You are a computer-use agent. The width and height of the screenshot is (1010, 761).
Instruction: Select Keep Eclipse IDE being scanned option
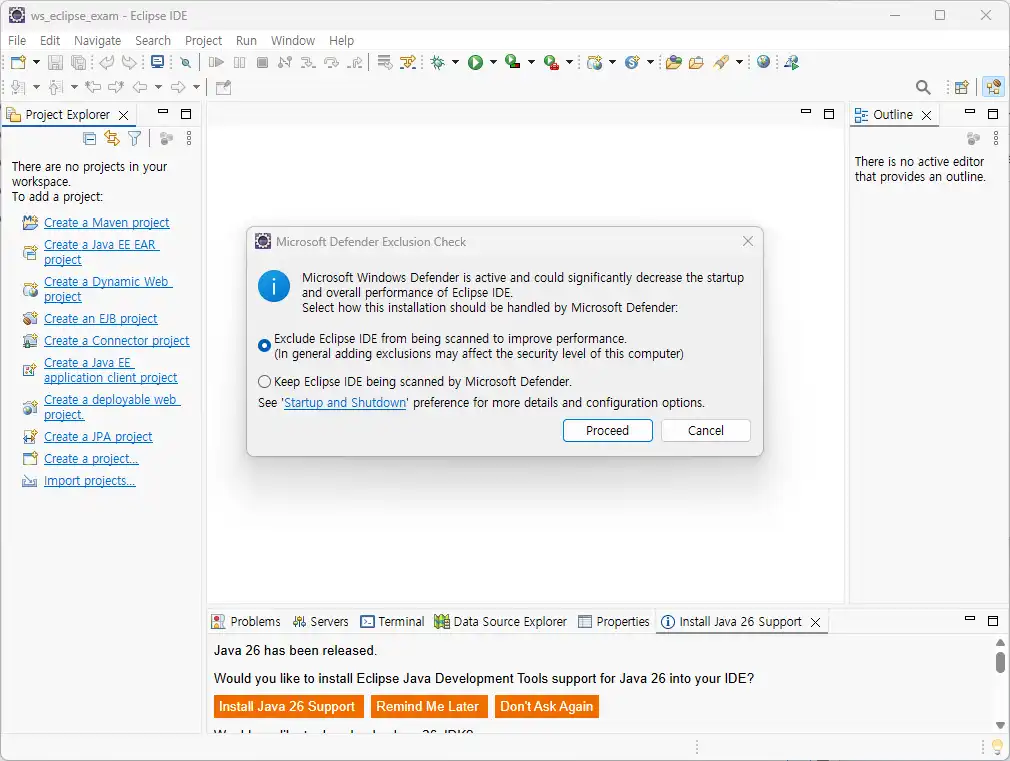(x=264, y=381)
